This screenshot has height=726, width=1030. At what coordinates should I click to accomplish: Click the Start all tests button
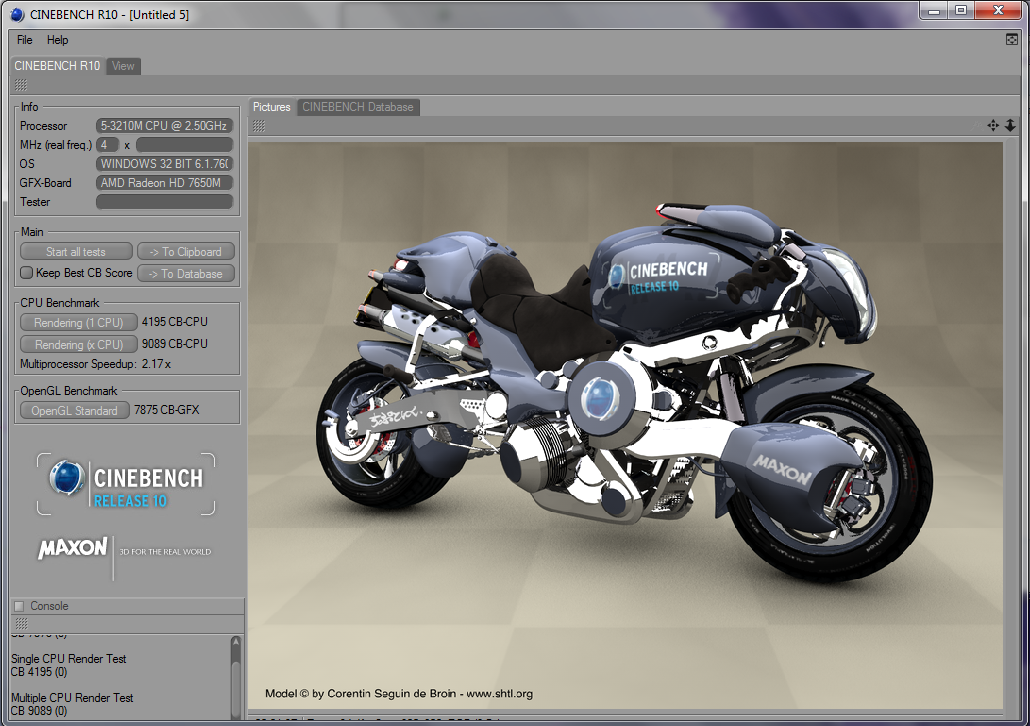point(76,252)
